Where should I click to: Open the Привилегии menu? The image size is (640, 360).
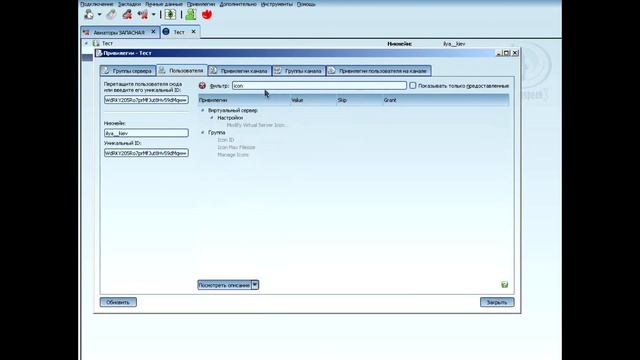[201, 4]
